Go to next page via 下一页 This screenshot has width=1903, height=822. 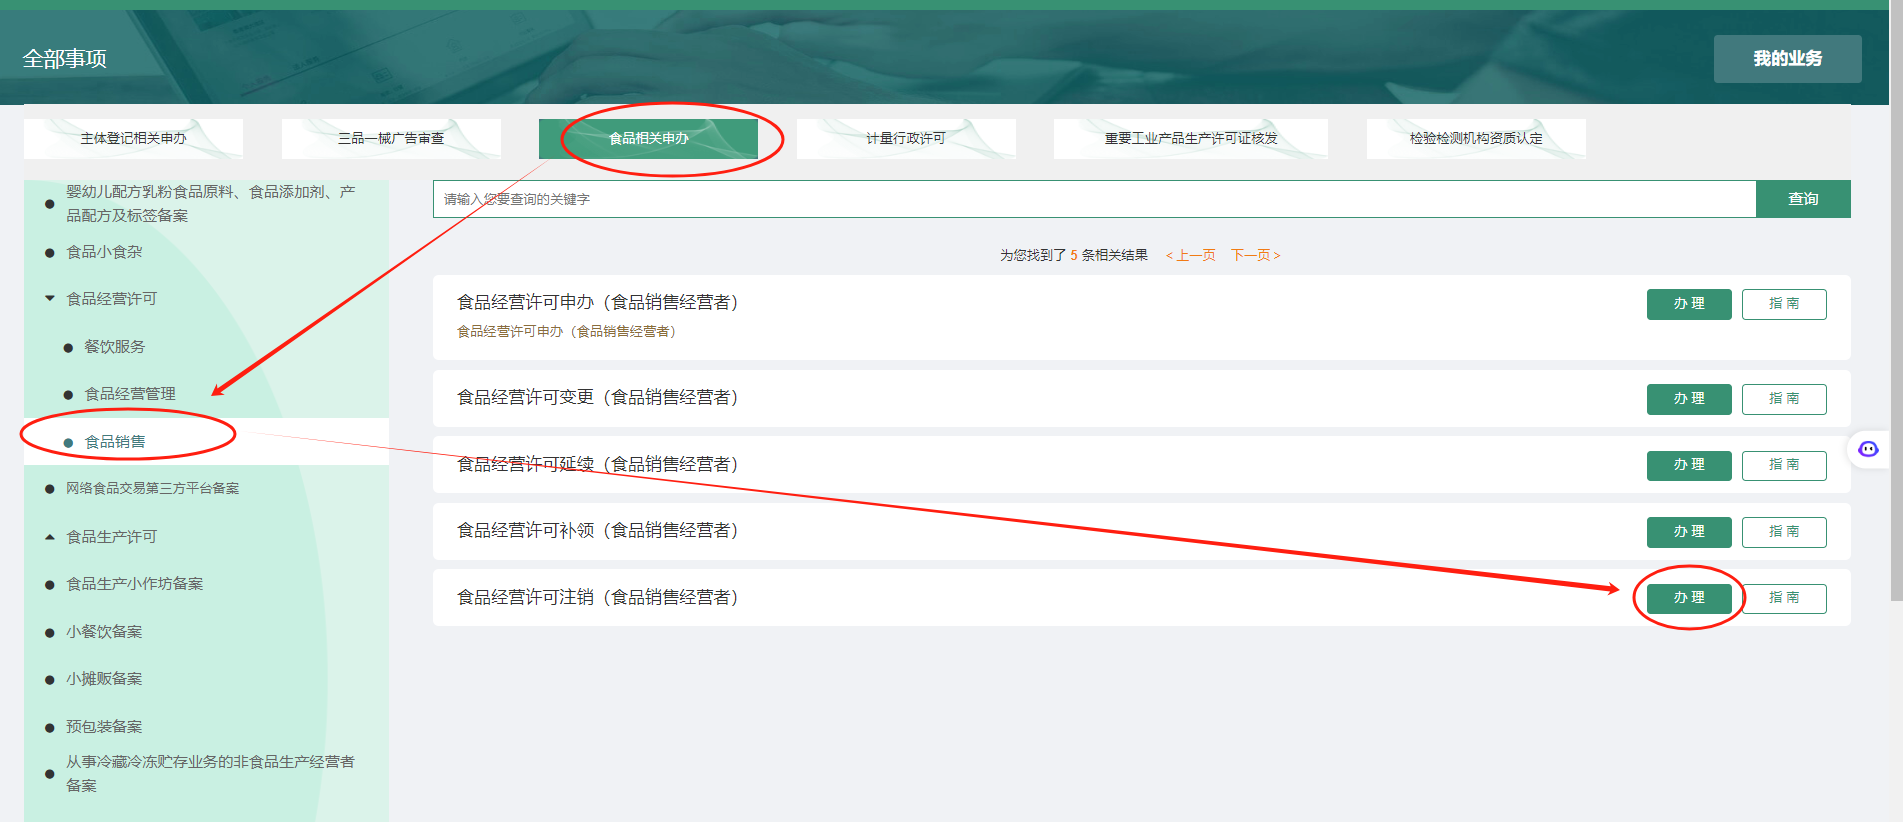[1255, 255]
